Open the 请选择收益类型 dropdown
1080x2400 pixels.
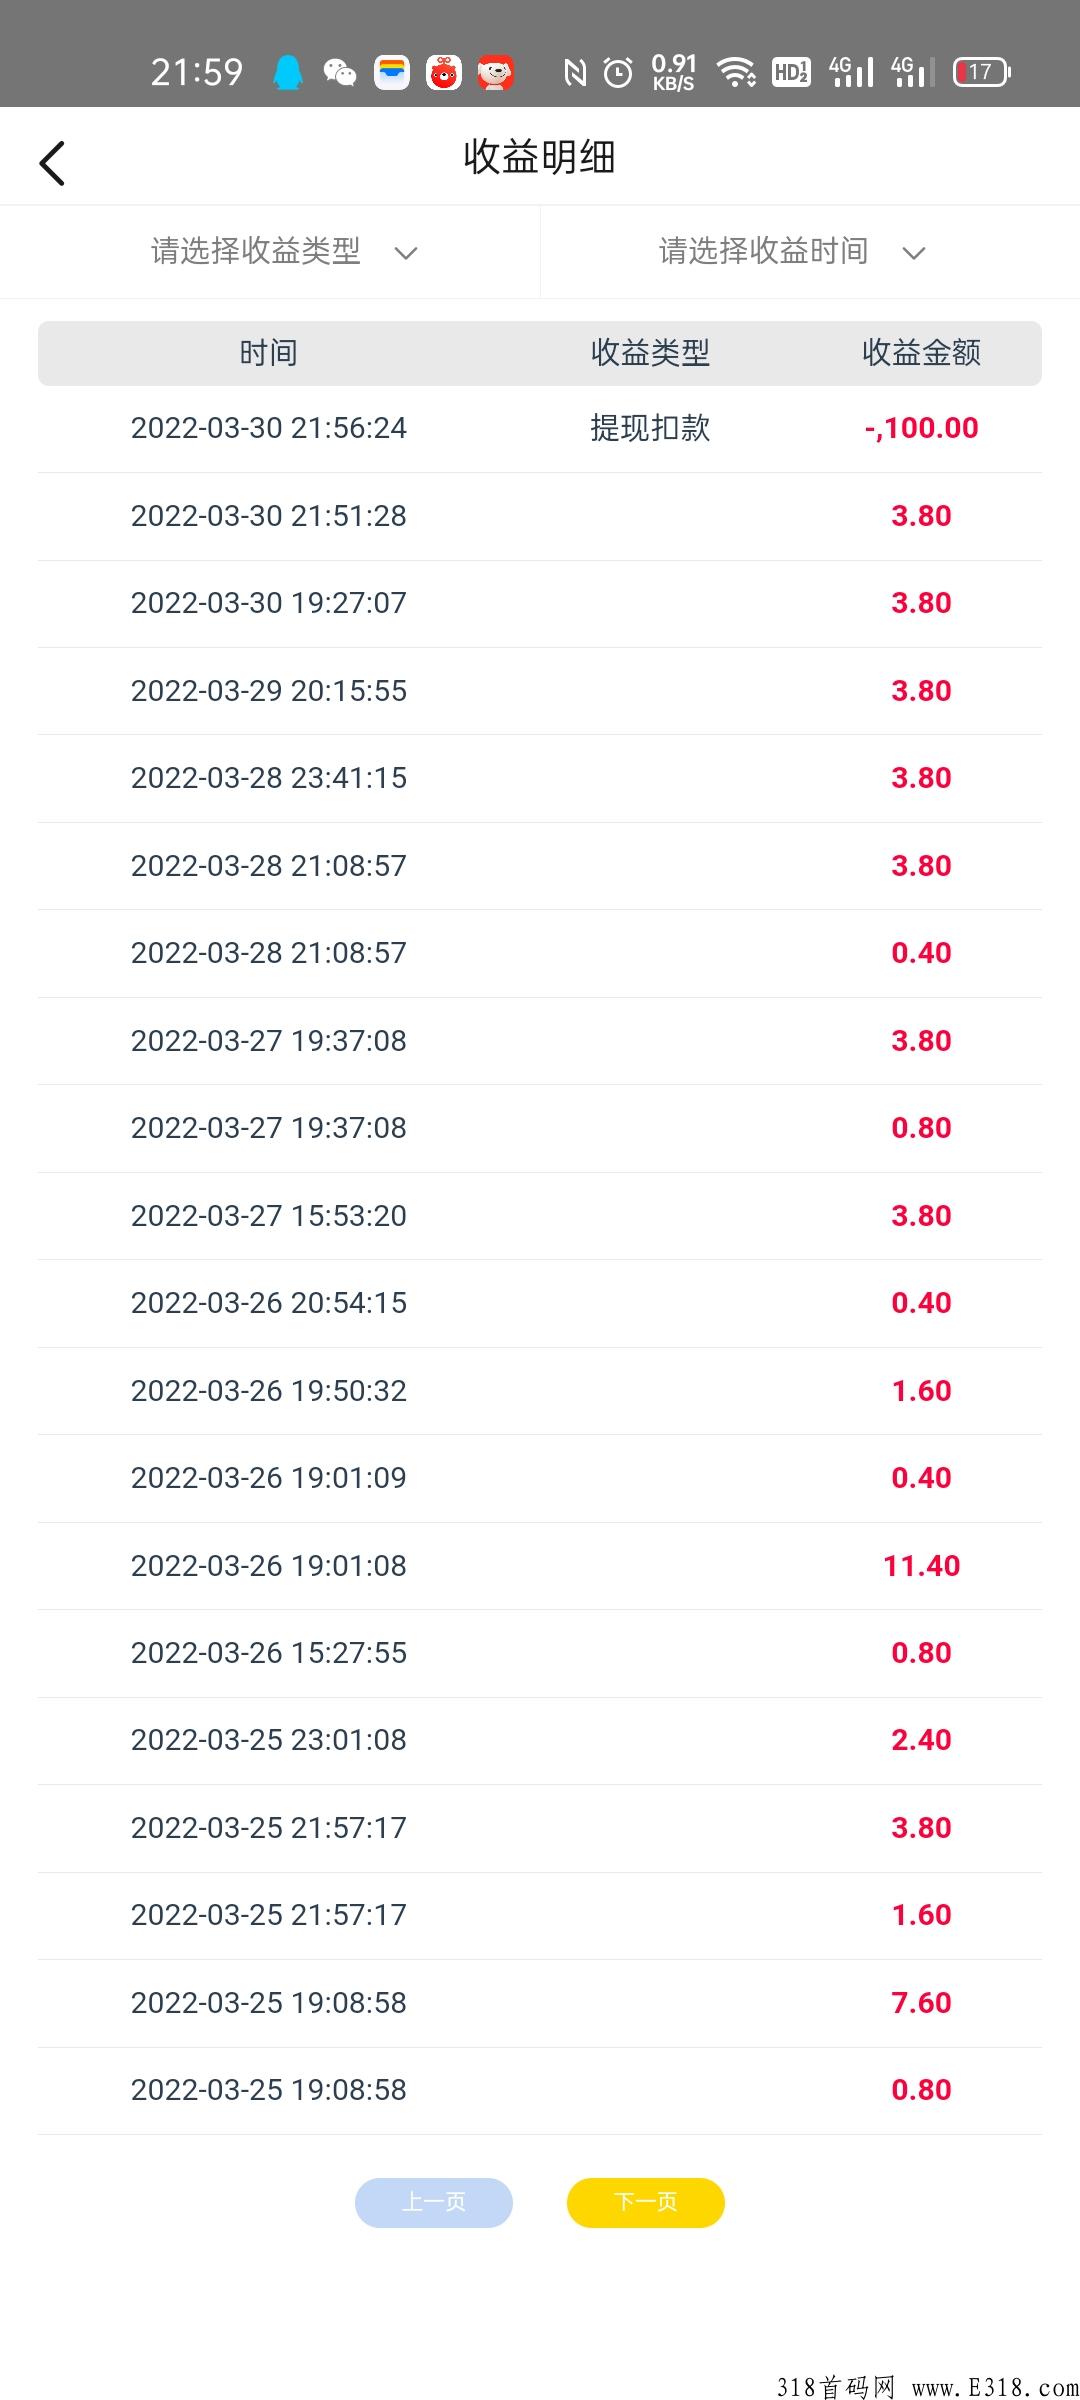tap(270, 252)
